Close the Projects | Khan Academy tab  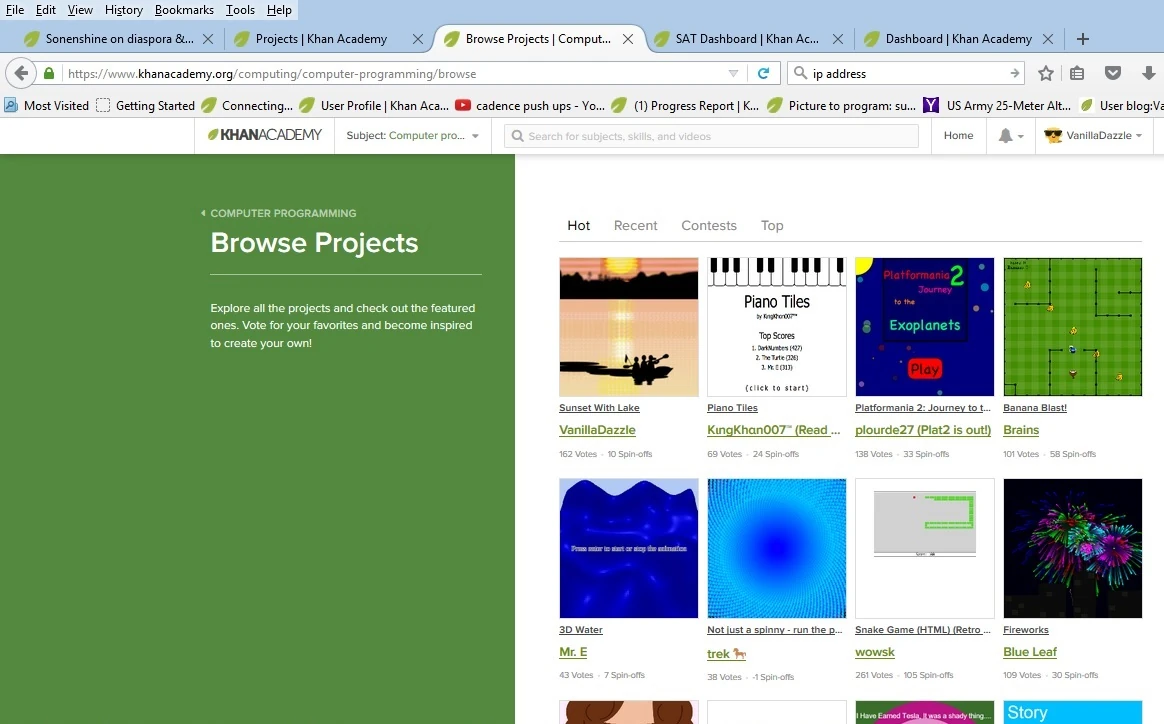[418, 39]
